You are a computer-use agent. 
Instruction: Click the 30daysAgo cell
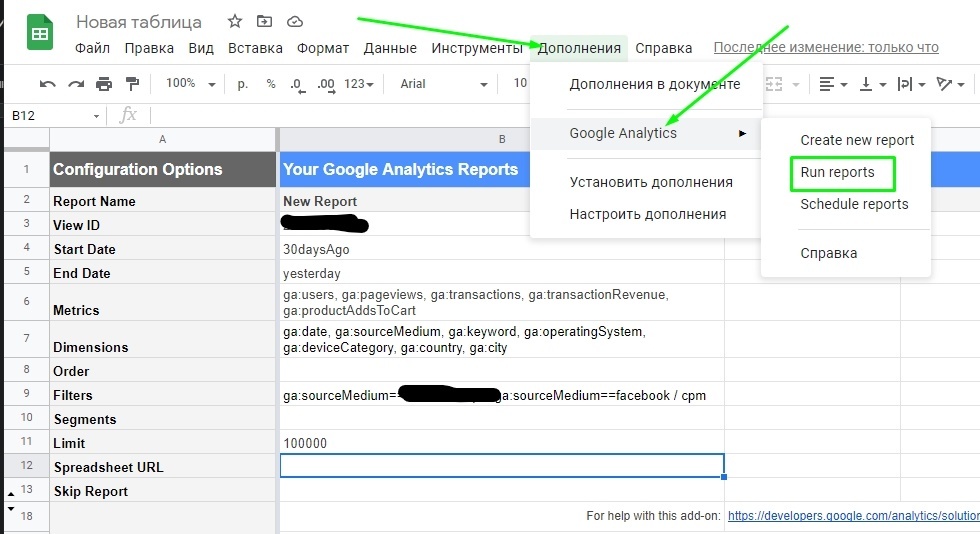point(502,249)
